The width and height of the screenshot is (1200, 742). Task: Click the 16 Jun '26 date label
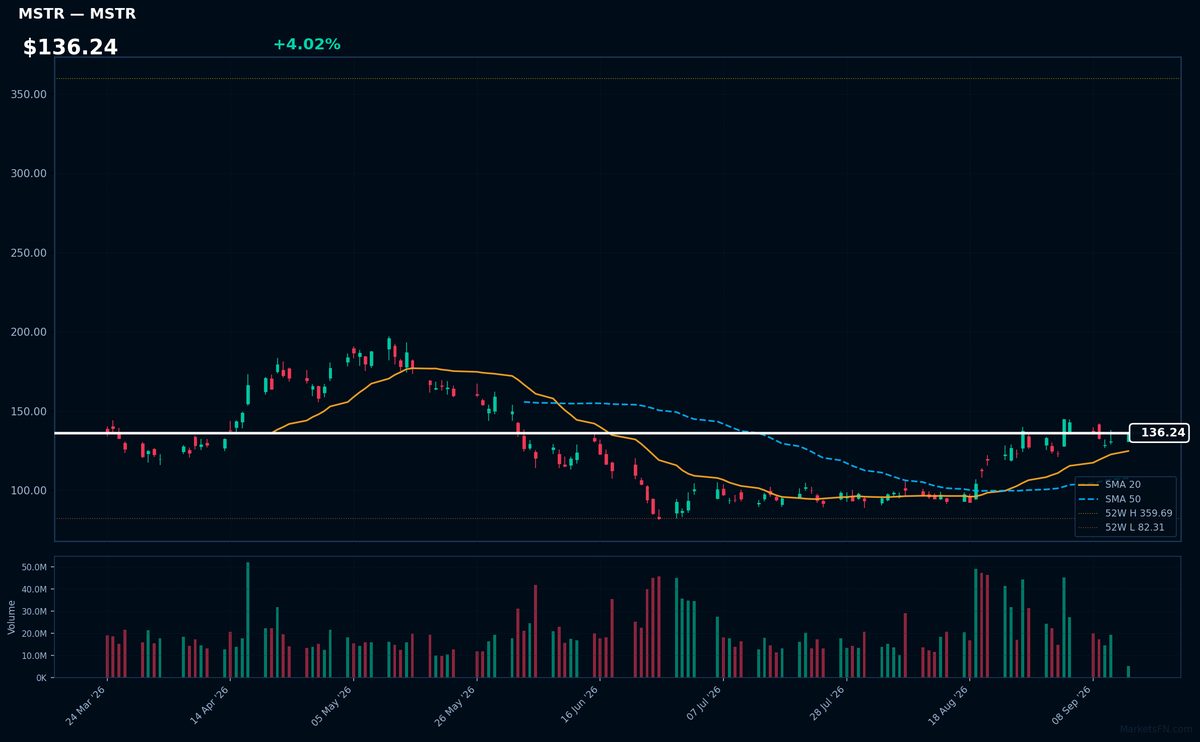click(579, 706)
